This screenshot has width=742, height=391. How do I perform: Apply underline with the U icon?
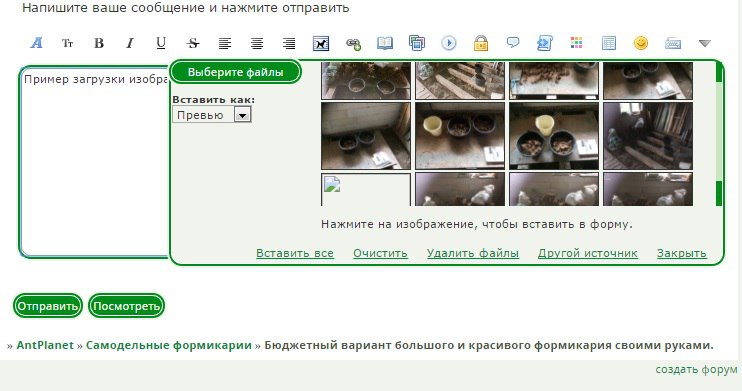pos(161,44)
